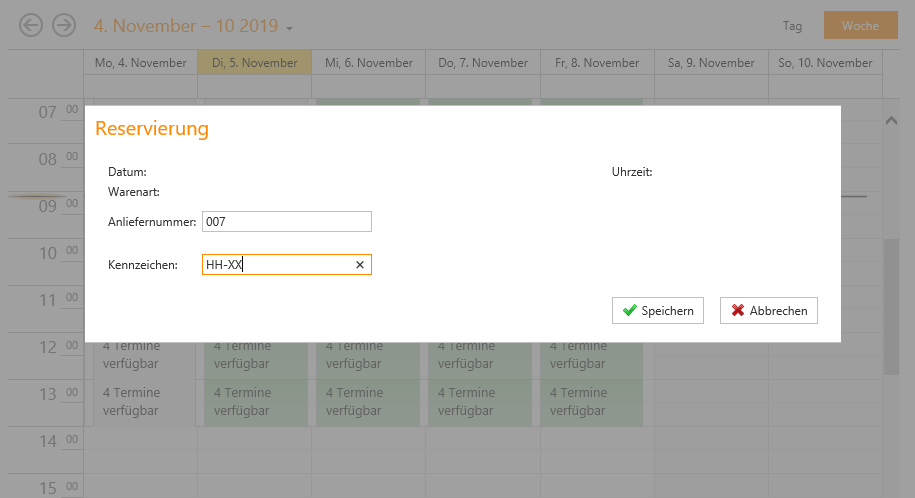Open Wednesday 13:00 slot '4 Termine verfügbar'
Image resolution: width=915 pixels, height=498 pixels.
click(368, 402)
